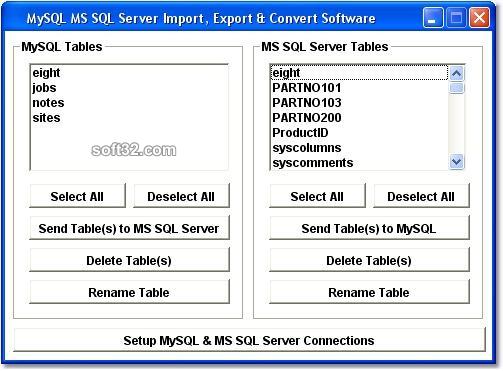Image resolution: width=503 pixels, height=371 pixels.
Task: Select 'eight' in the MS SQL Server Tables list
Action: [359, 73]
